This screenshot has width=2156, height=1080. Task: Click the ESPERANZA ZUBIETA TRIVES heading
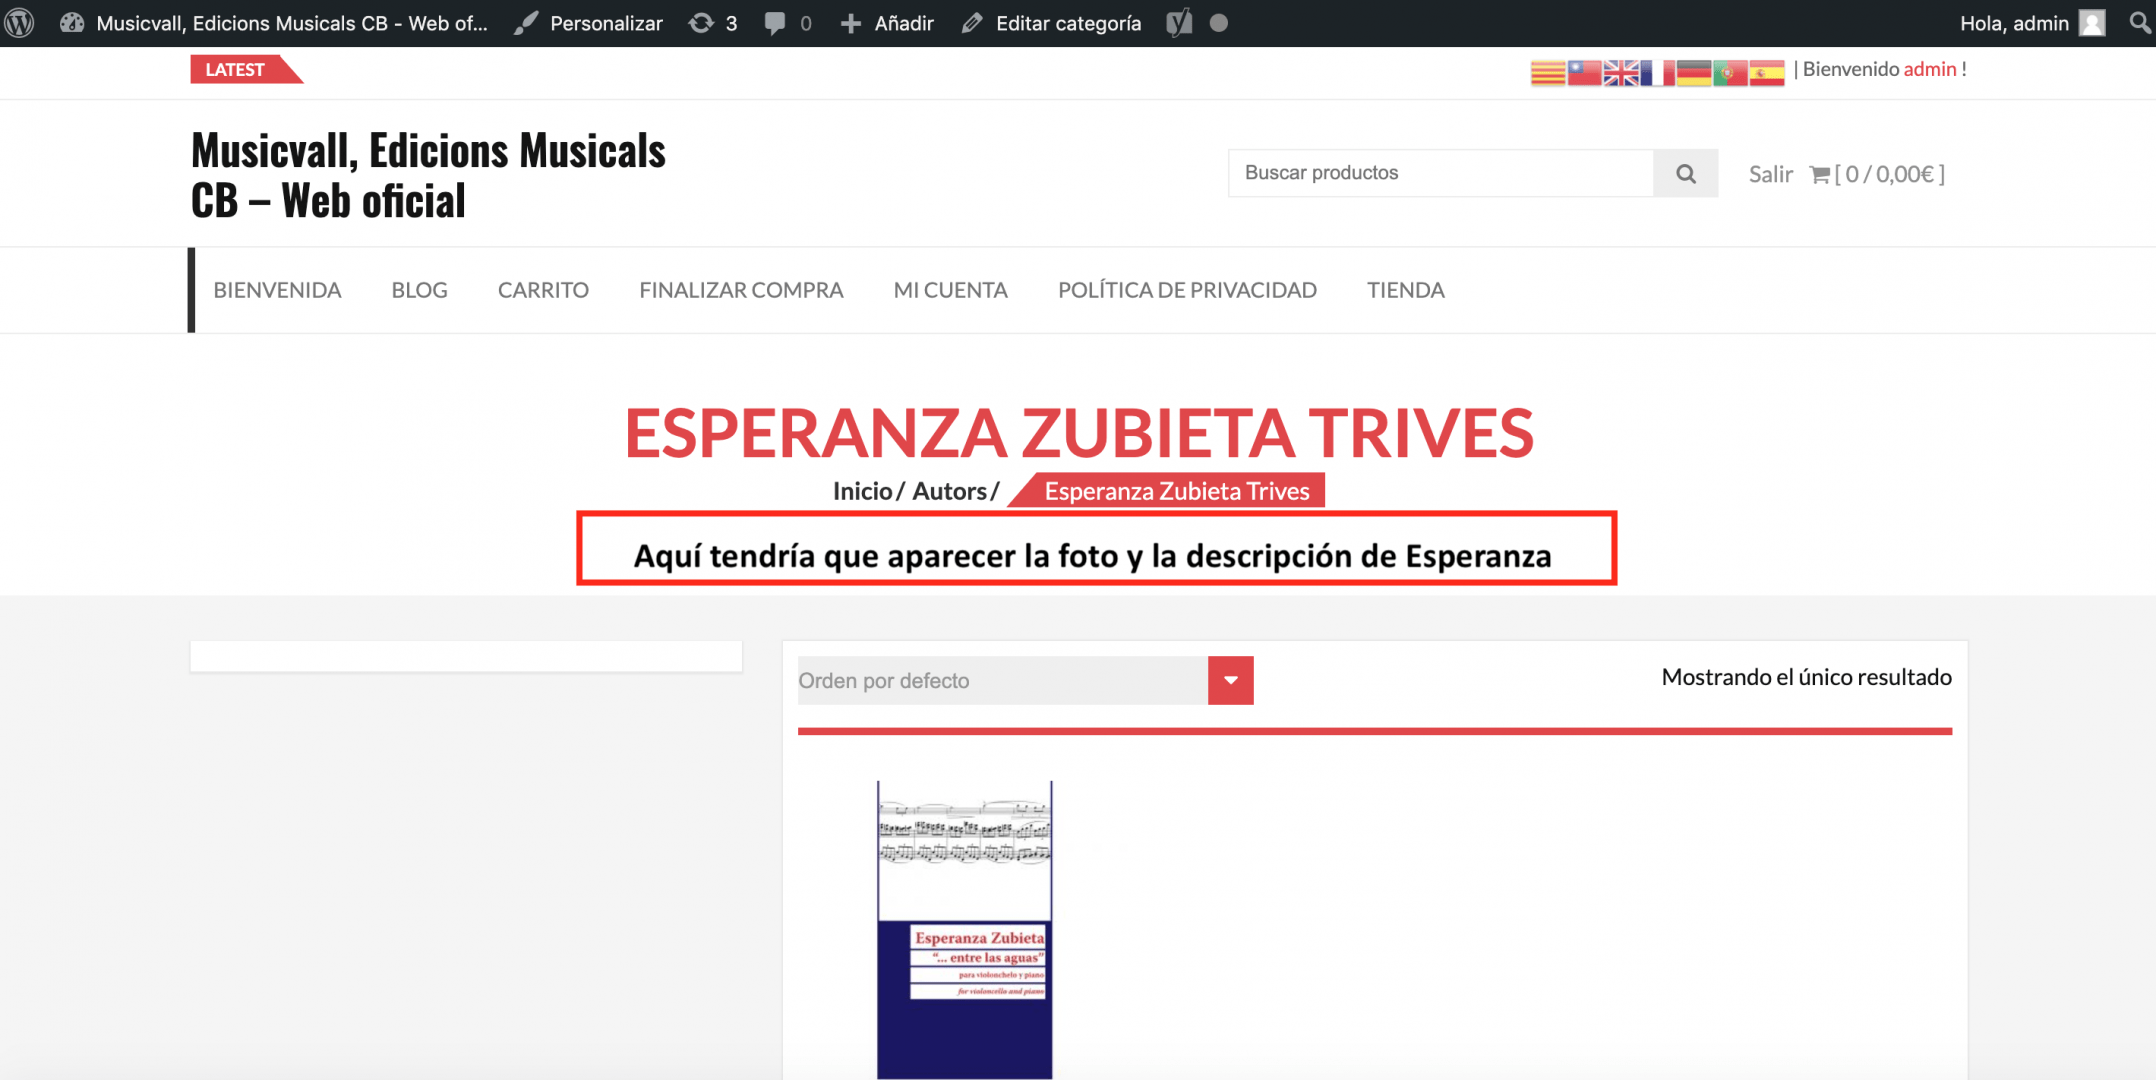pos(1079,433)
